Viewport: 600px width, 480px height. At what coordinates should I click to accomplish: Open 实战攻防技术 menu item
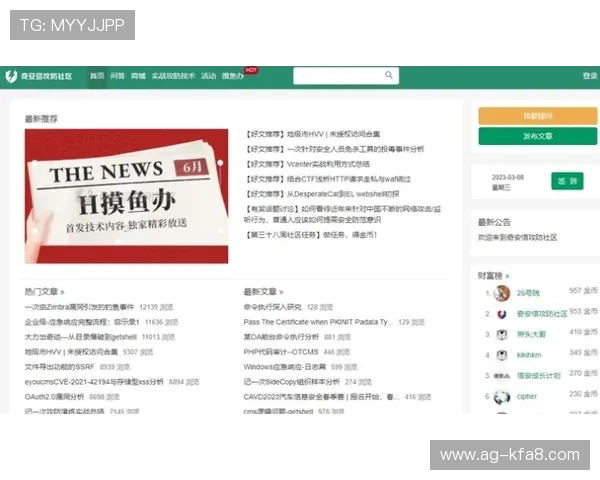173,76
